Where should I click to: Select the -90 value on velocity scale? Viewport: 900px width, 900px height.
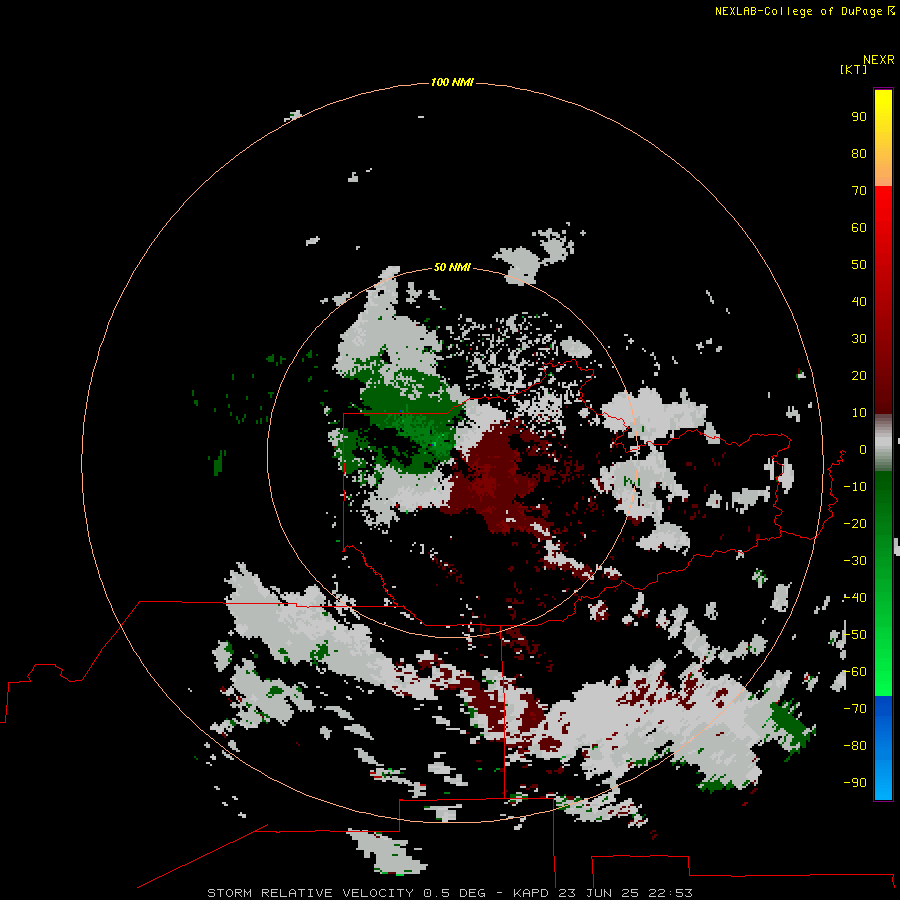coord(855,783)
